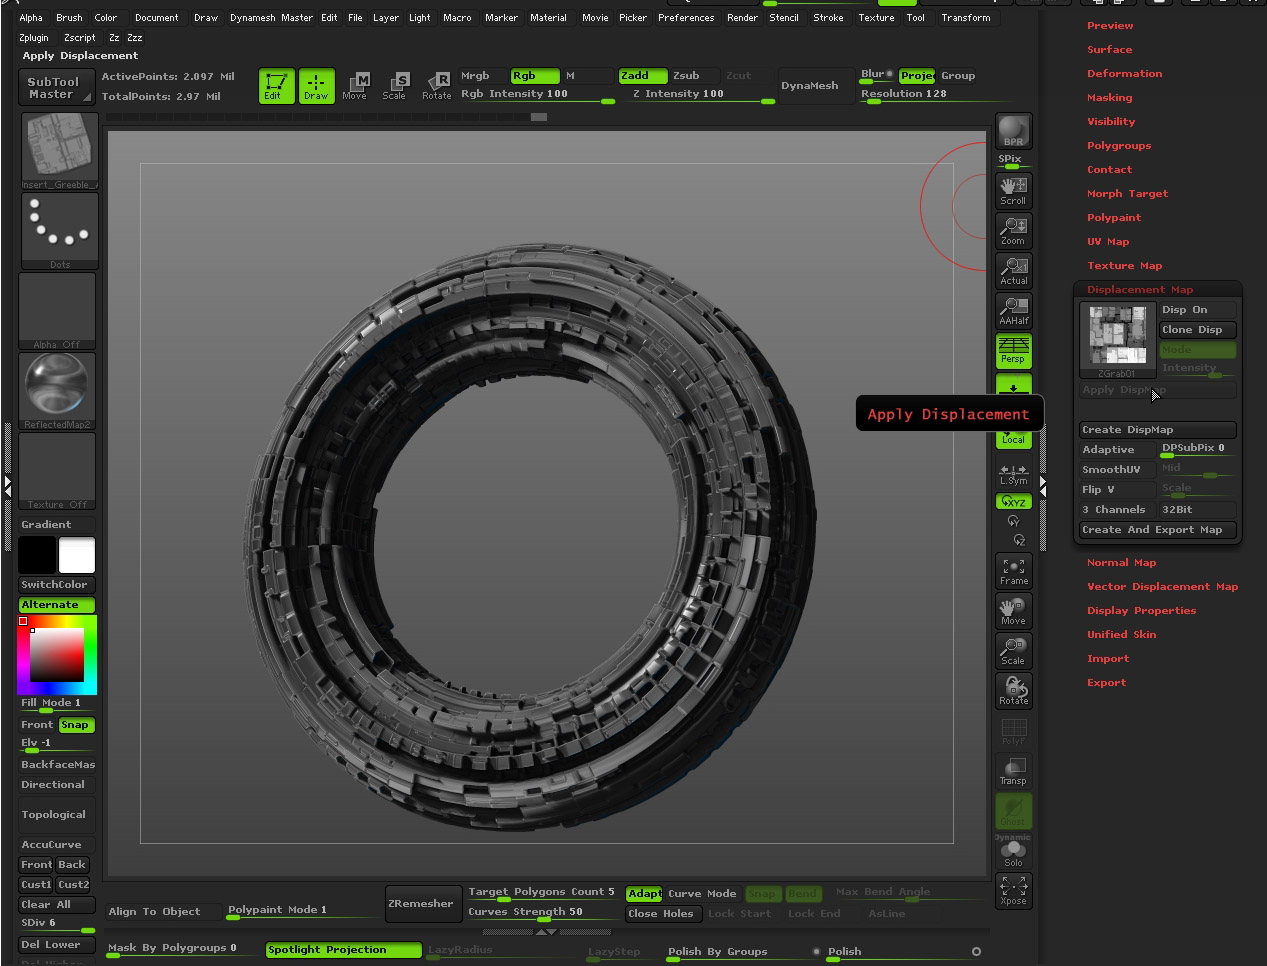Toggle Persp perspective view
This screenshot has width=1267, height=966.
1013,350
